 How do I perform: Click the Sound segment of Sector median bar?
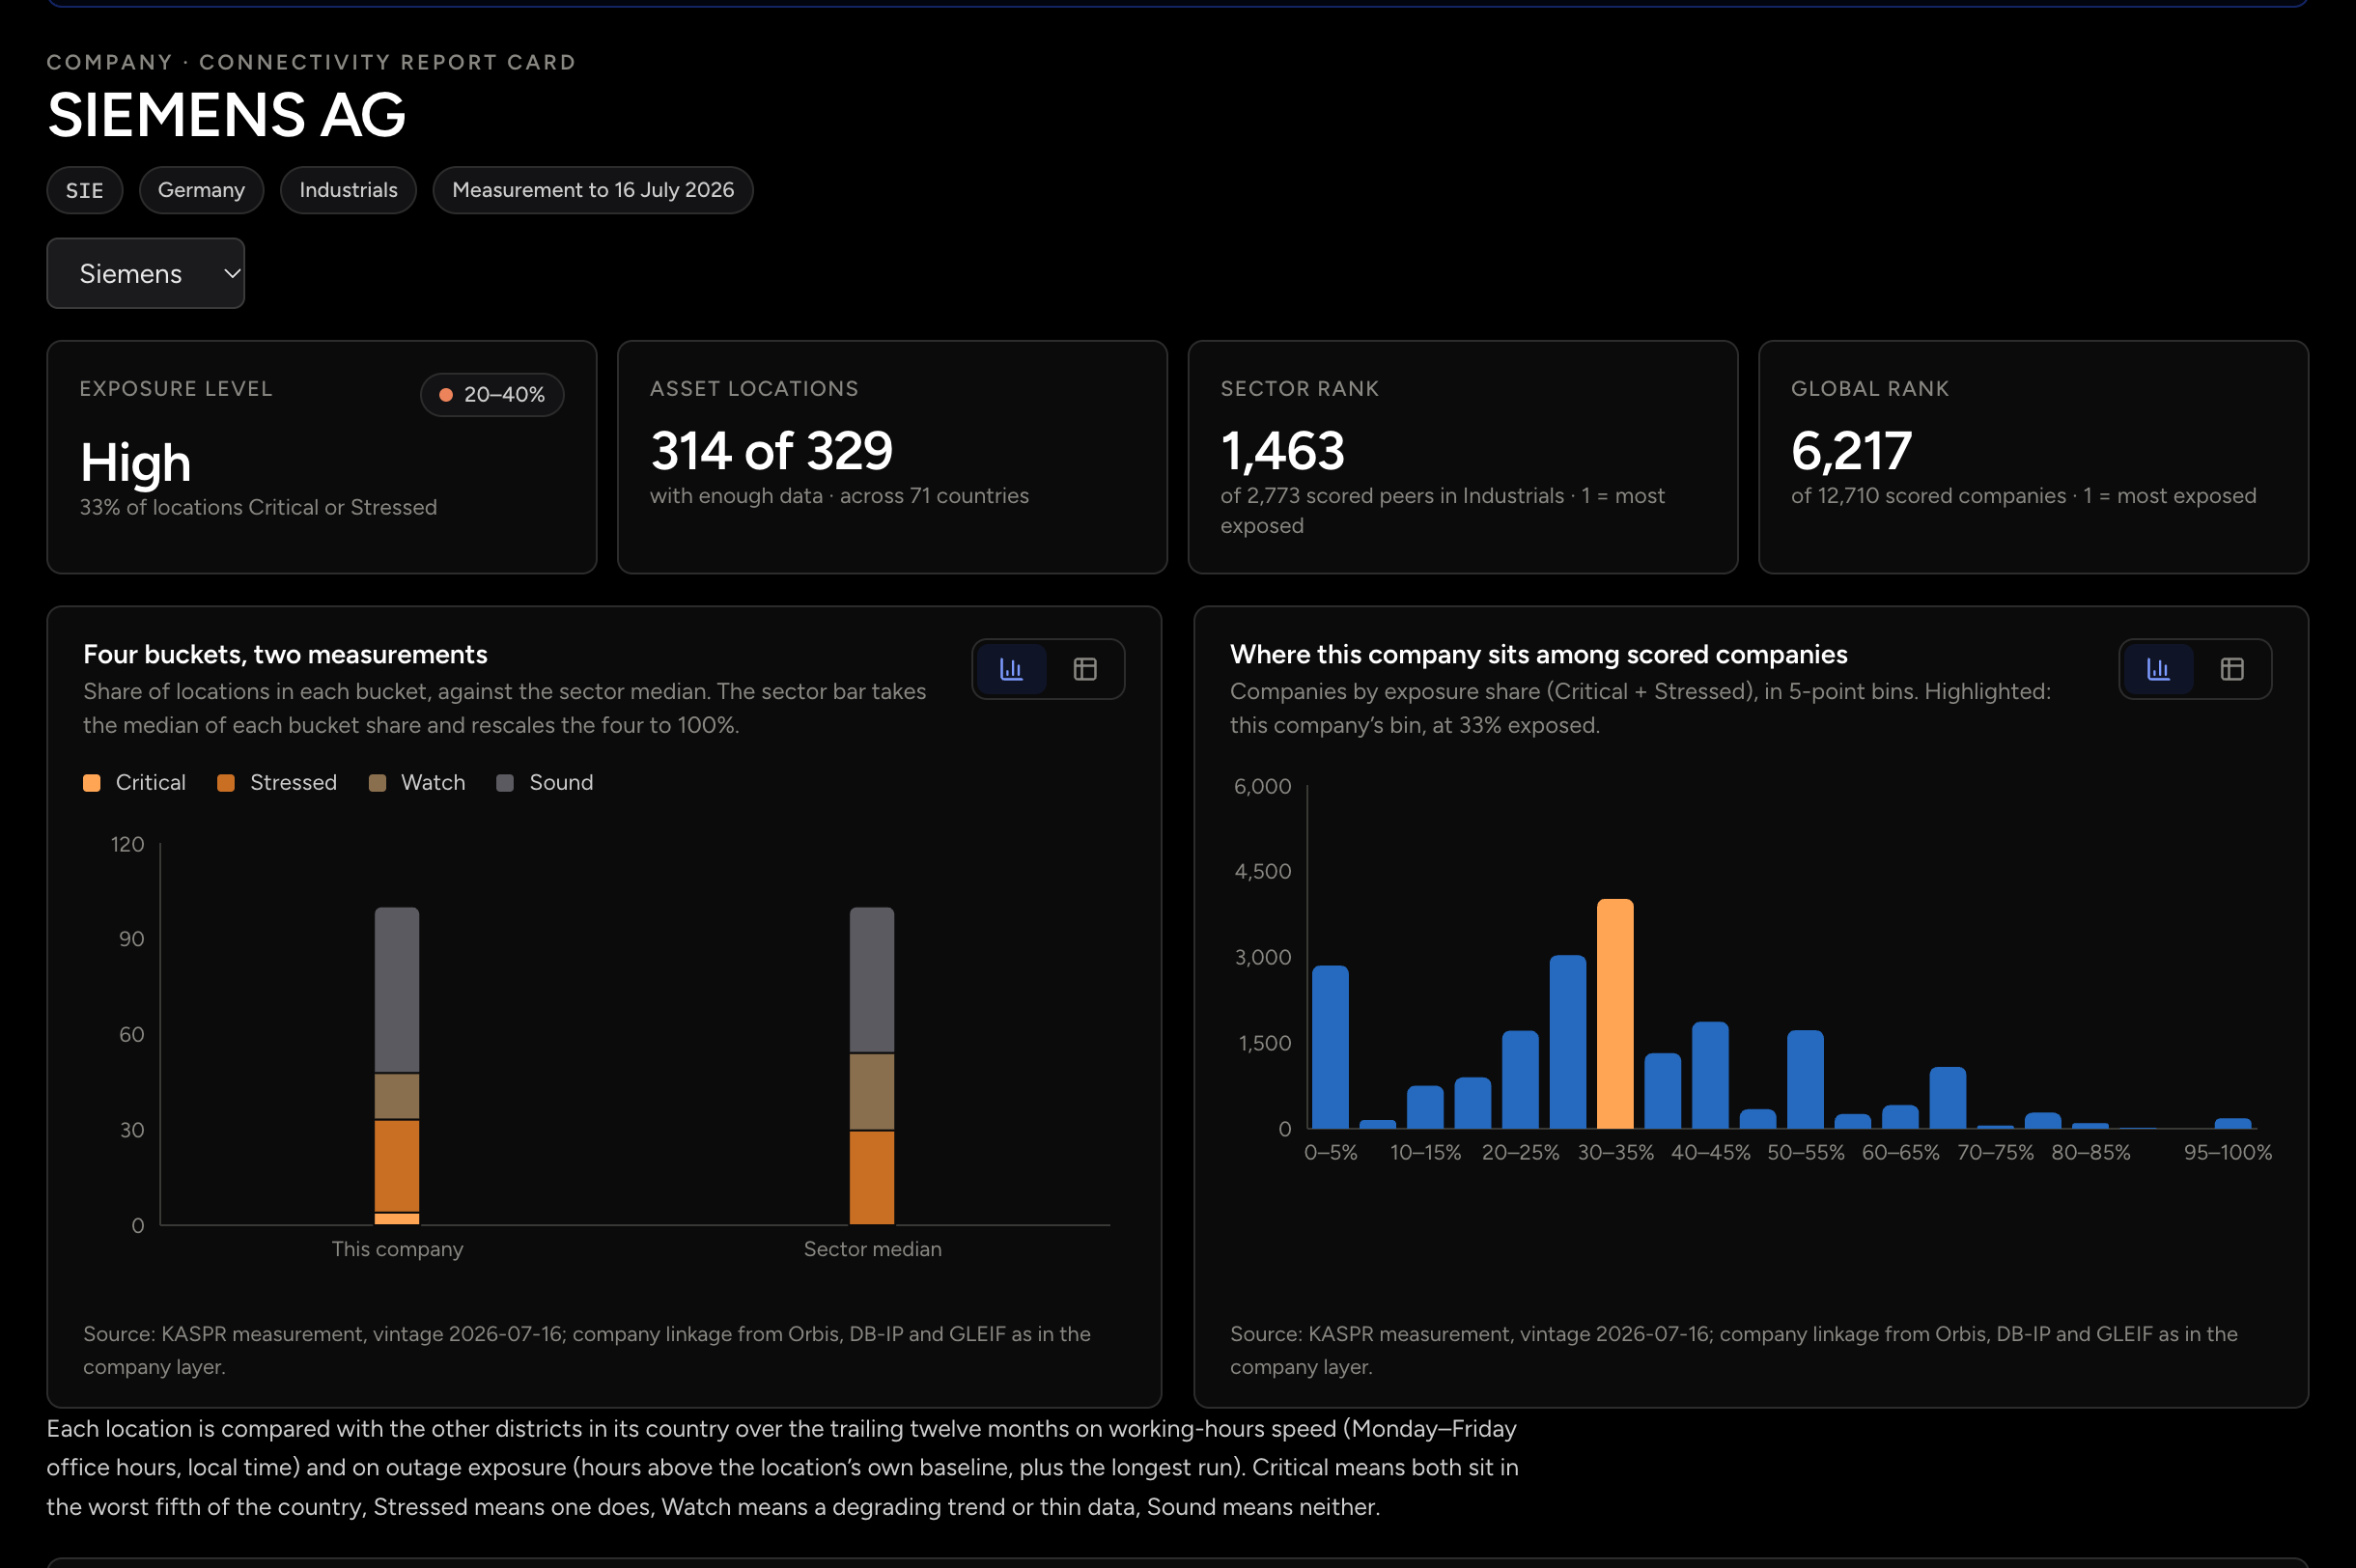[872, 979]
